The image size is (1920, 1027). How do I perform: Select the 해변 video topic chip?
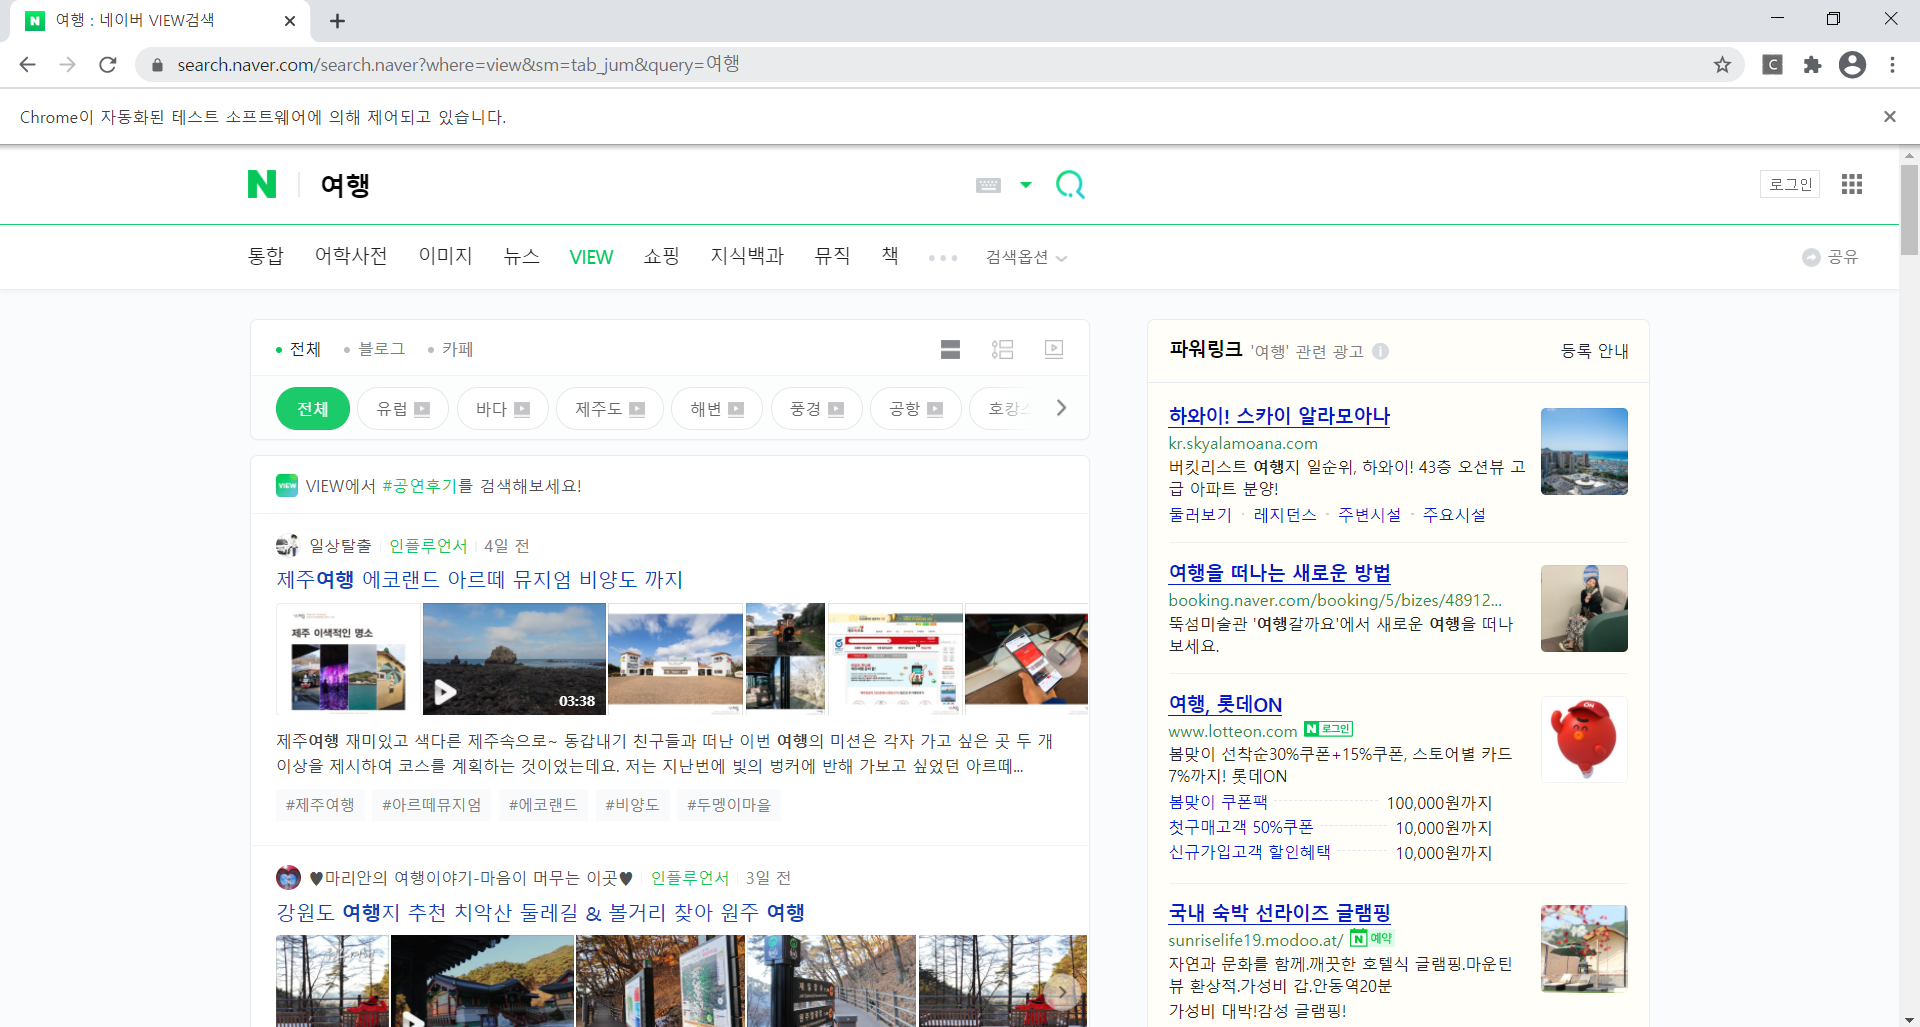tap(717, 408)
